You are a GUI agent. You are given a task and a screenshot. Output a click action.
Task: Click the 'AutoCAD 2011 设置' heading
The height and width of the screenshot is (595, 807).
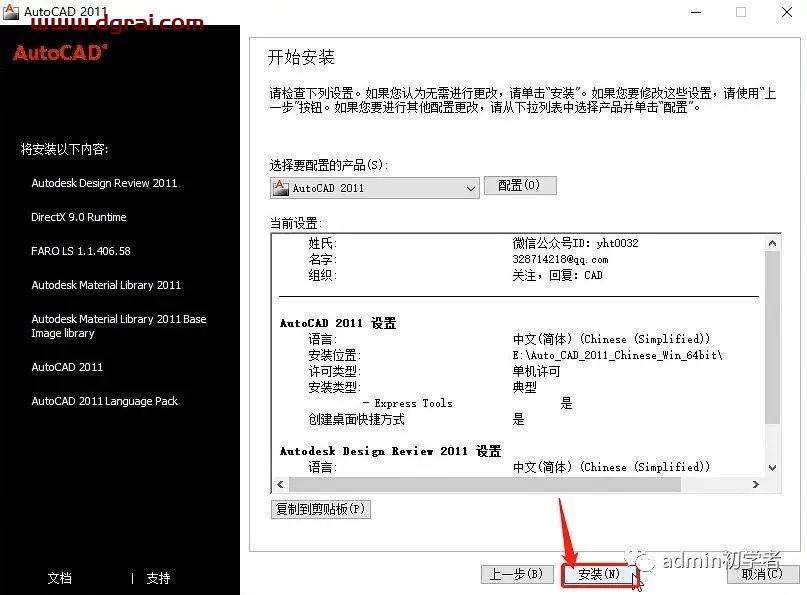pyautogui.click(x=338, y=323)
